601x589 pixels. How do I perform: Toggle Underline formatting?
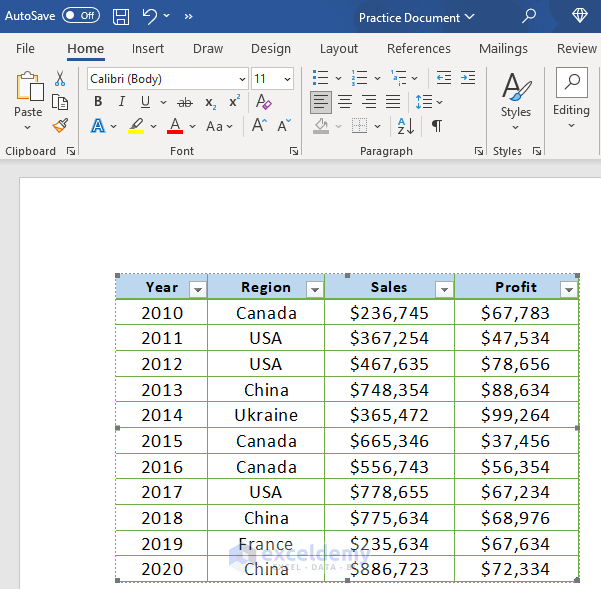(x=145, y=102)
